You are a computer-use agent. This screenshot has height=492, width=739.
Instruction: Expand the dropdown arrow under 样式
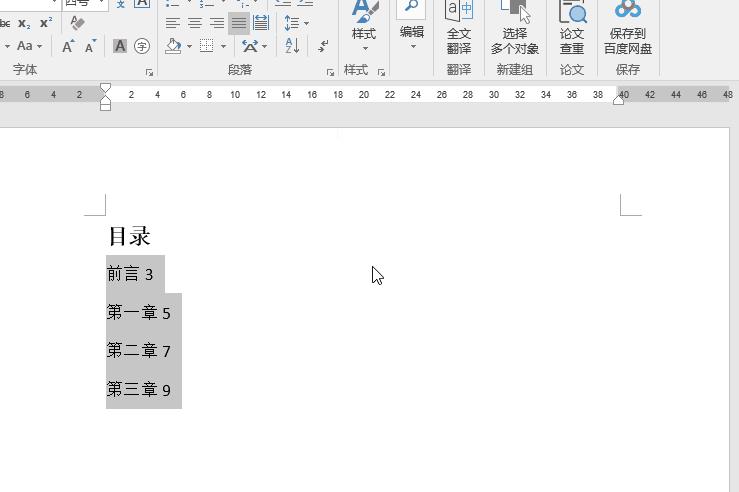pyautogui.click(x=365, y=49)
